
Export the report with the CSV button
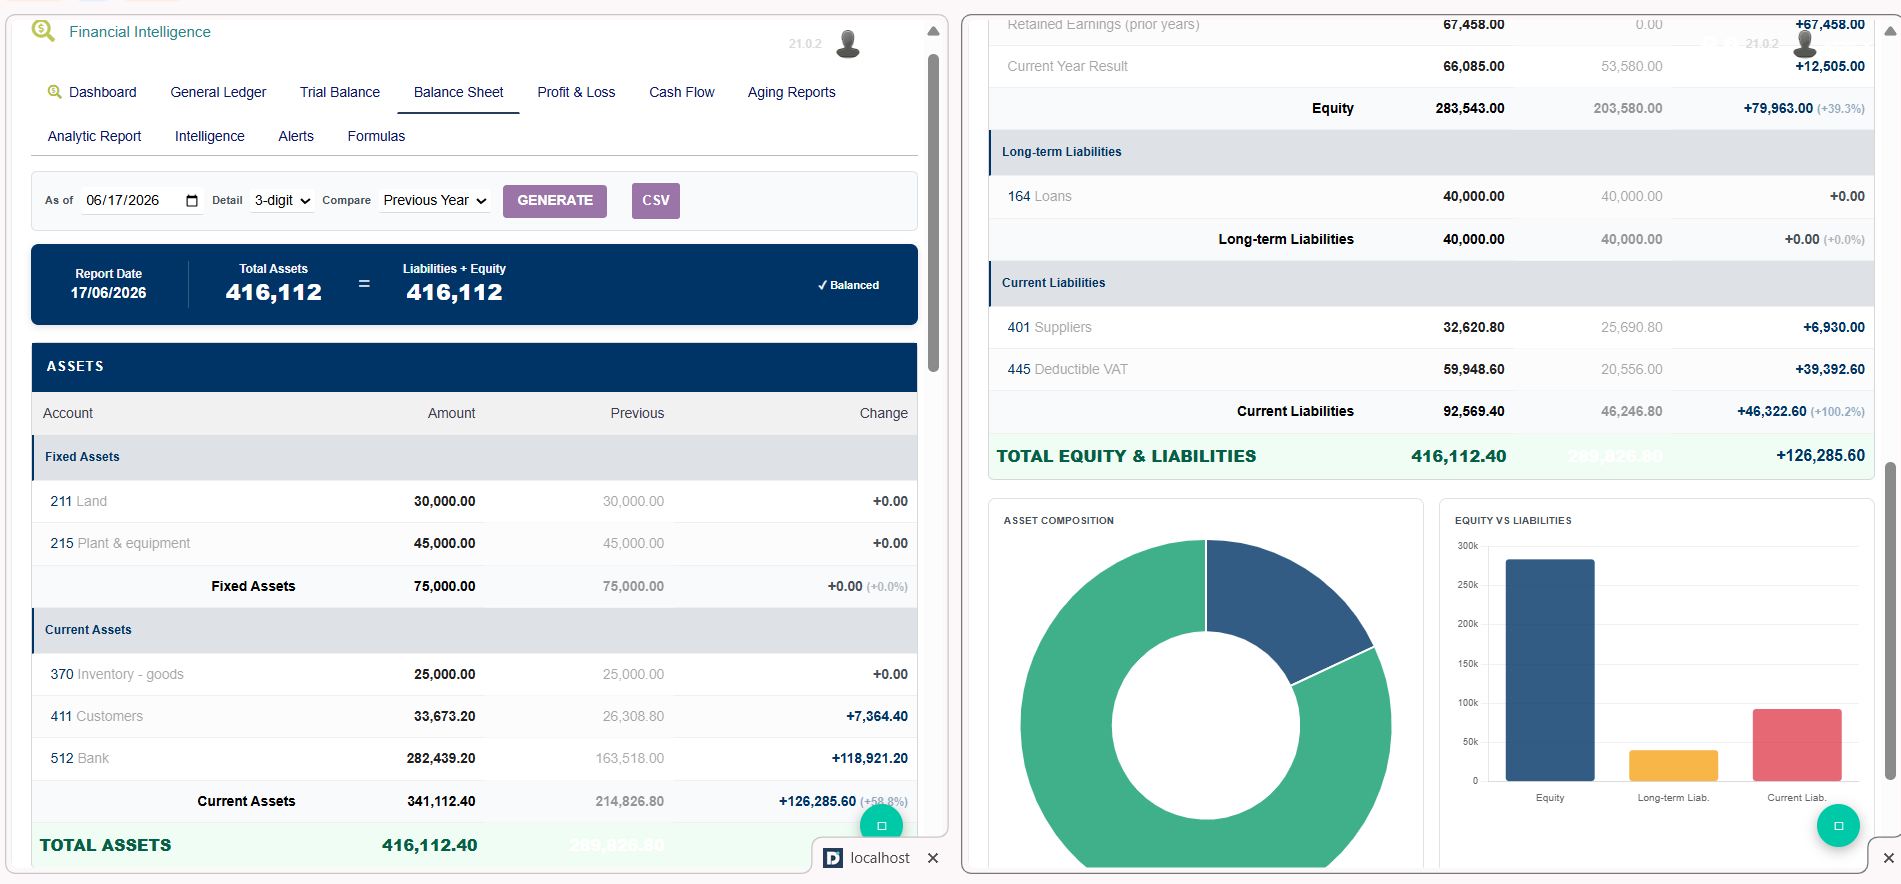click(x=656, y=201)
